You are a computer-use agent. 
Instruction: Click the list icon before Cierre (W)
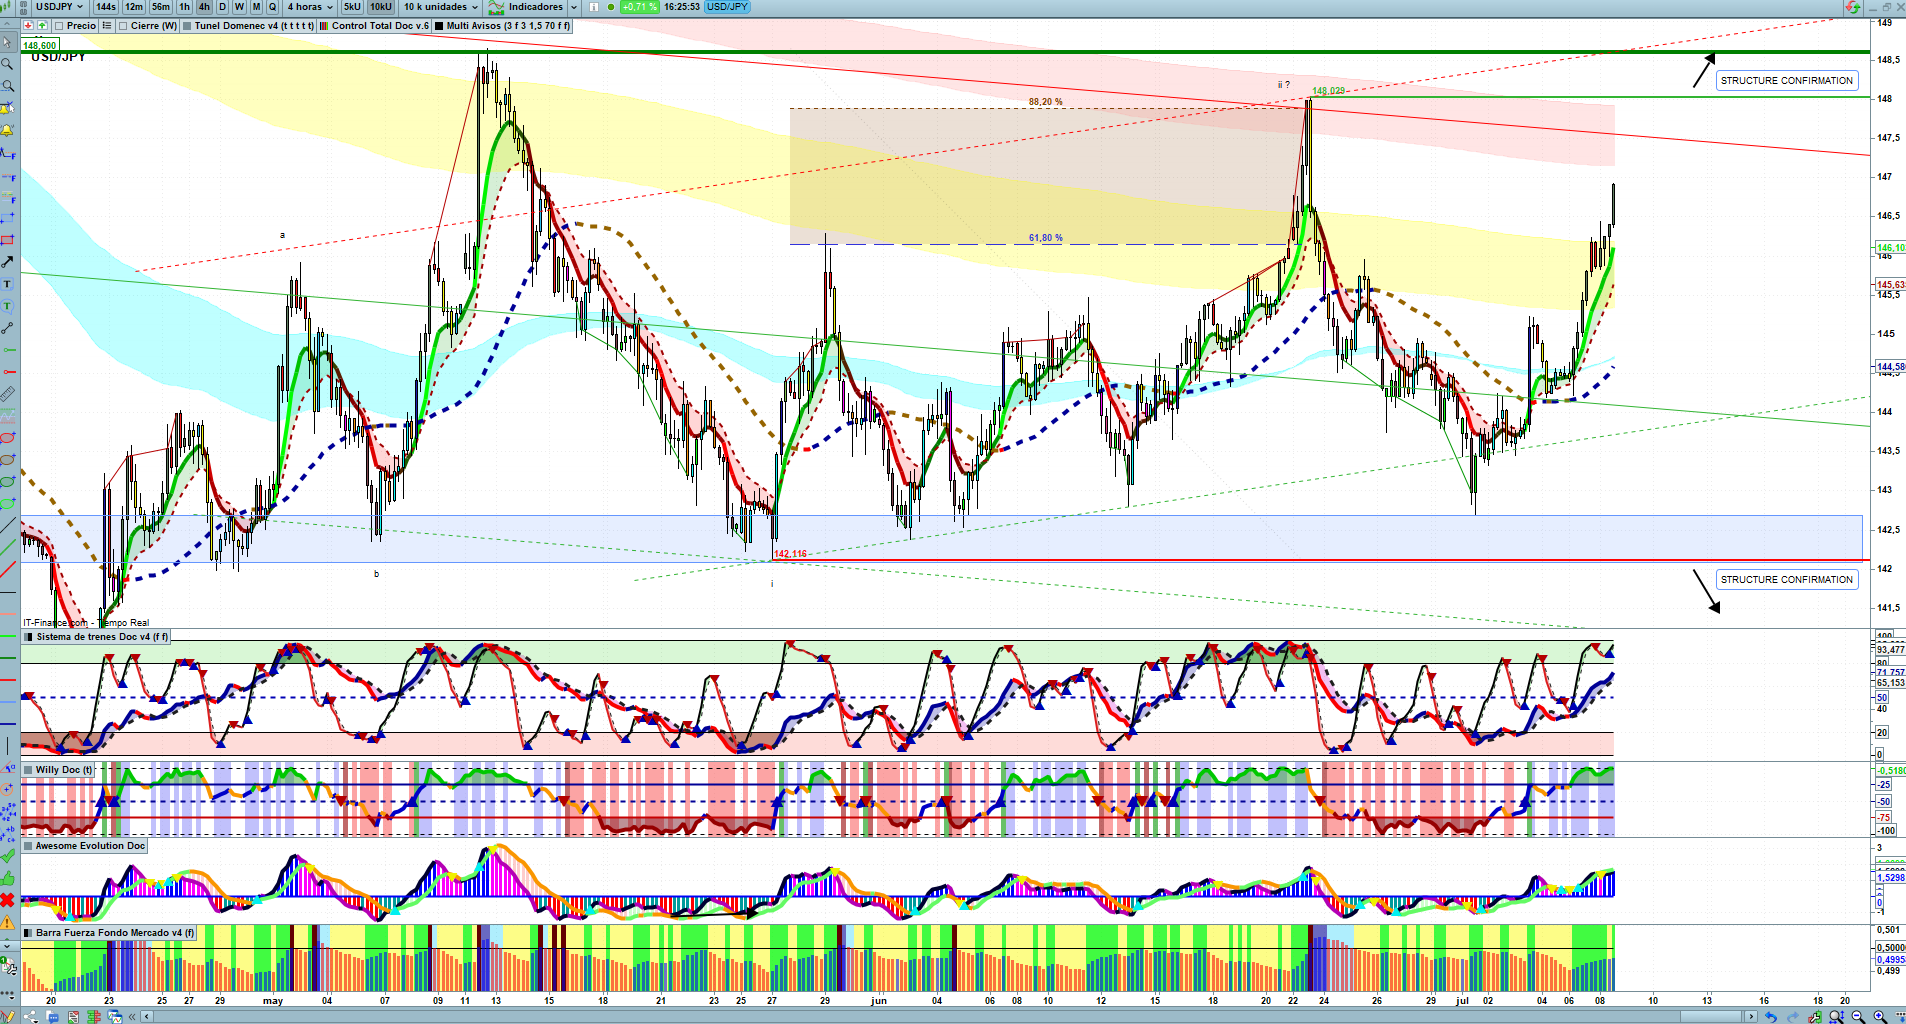pos(107,26)
